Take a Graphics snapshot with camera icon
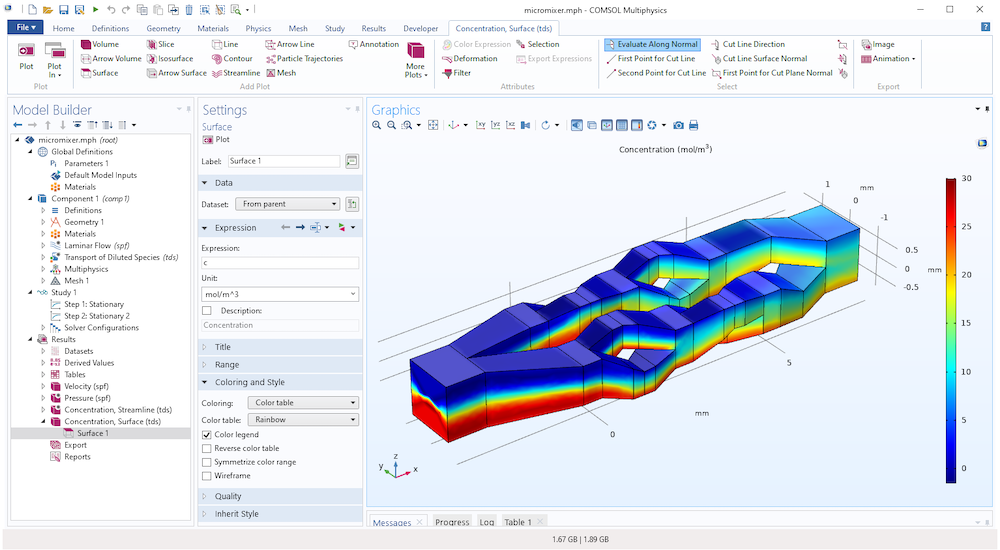1000x550 pixels. pos(679,125)
